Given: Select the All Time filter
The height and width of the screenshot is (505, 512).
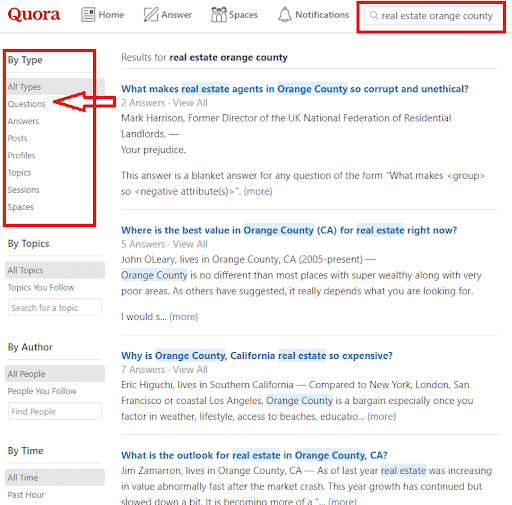Looking at the screenshot, I should (x=55, y=477).
